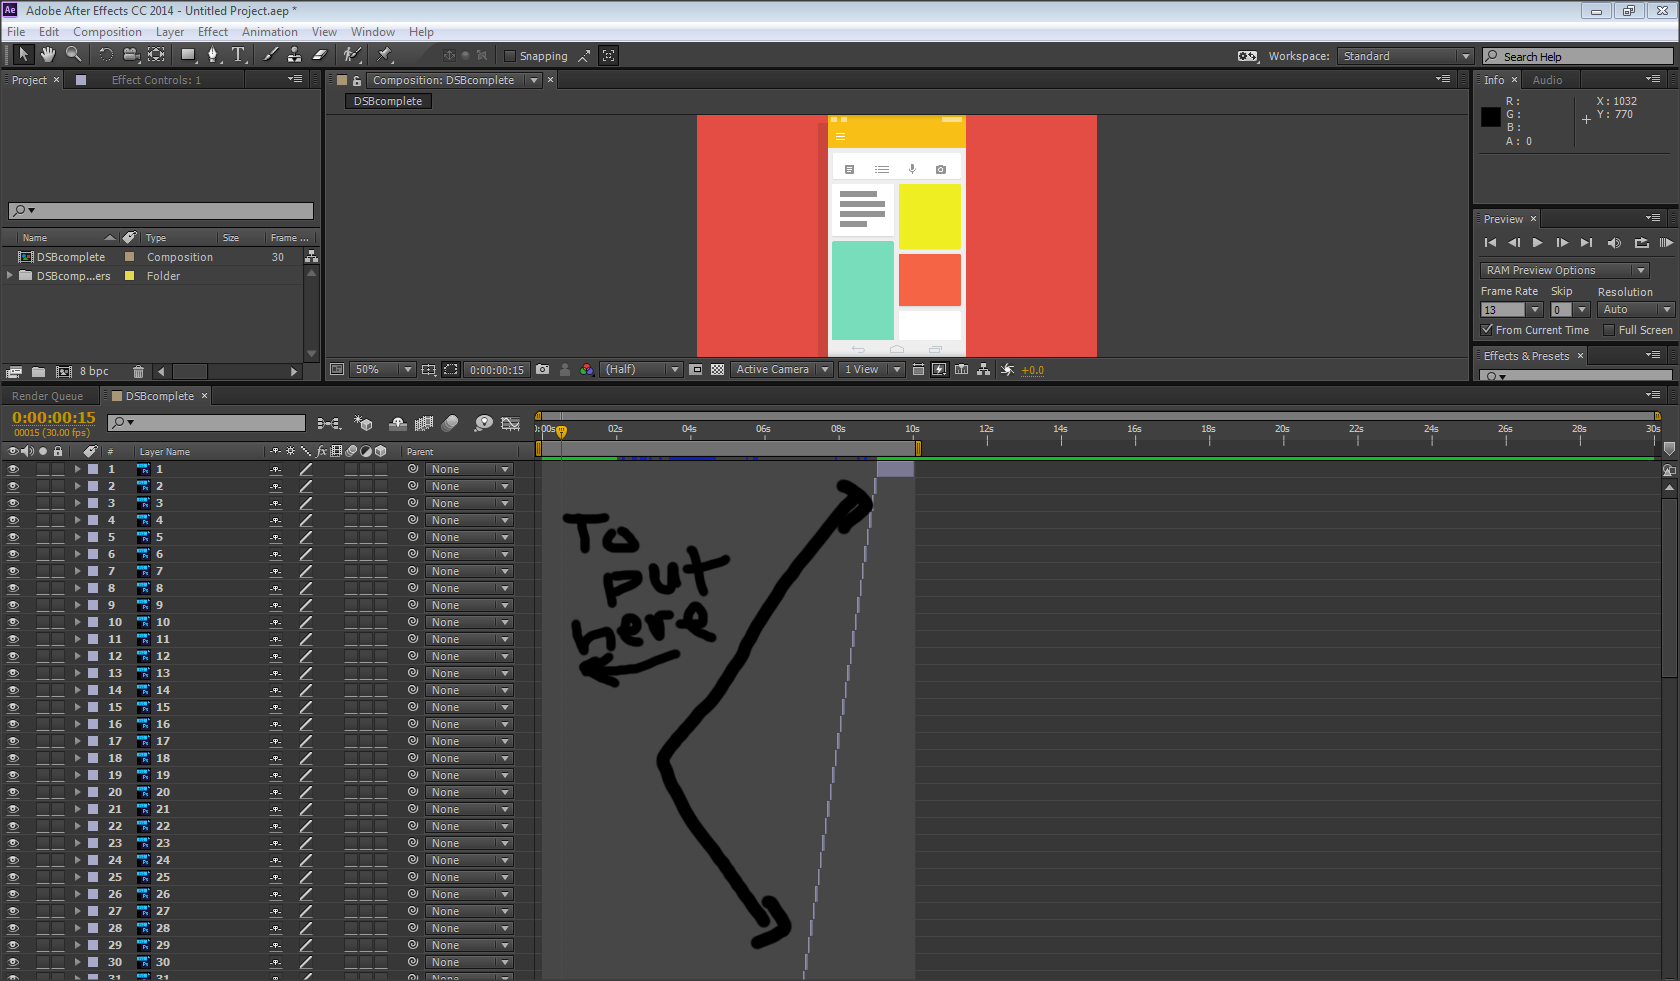This screenshot has height=981, width=1680.
Task: Click the 8 bpc color depth button
Action: [94, 372]
